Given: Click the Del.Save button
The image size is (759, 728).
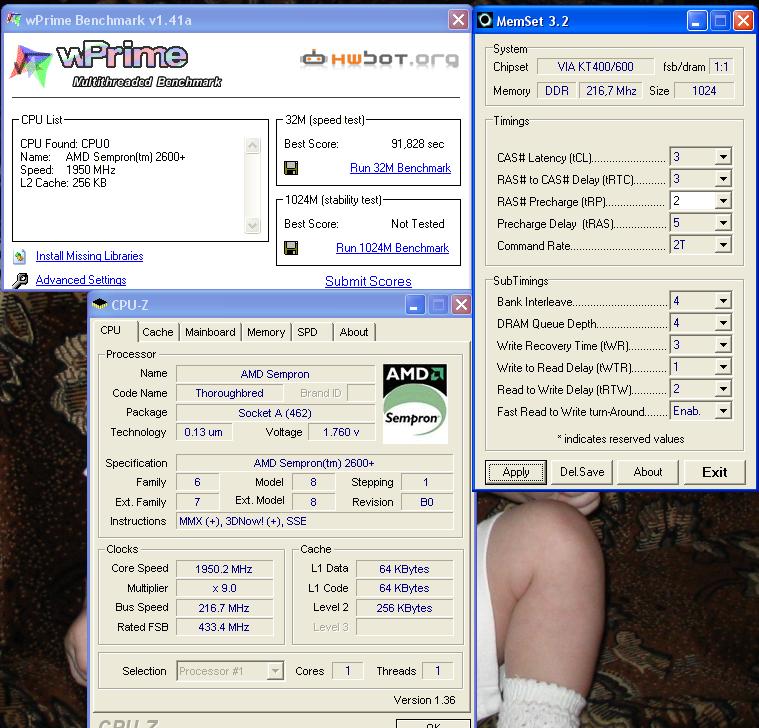Looking at the screenshot, I should pos(582,472).
